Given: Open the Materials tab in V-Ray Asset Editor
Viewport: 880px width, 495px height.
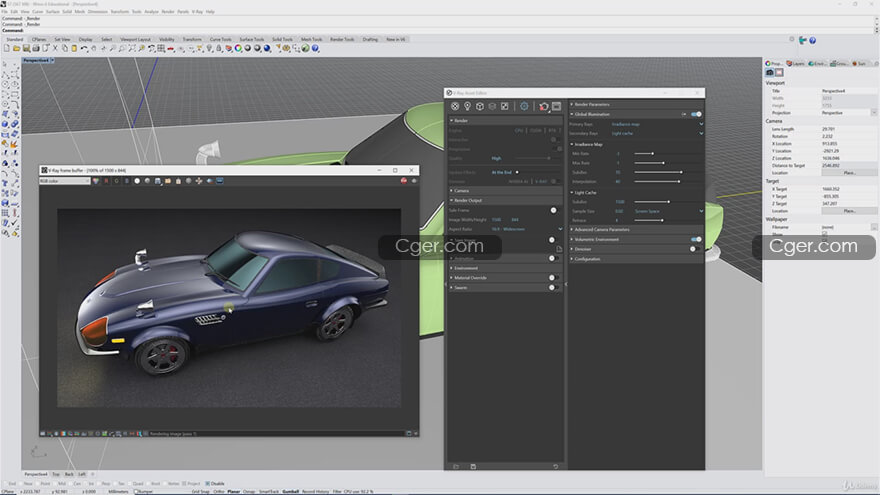Looking at the screenshot, I should 455,106.
